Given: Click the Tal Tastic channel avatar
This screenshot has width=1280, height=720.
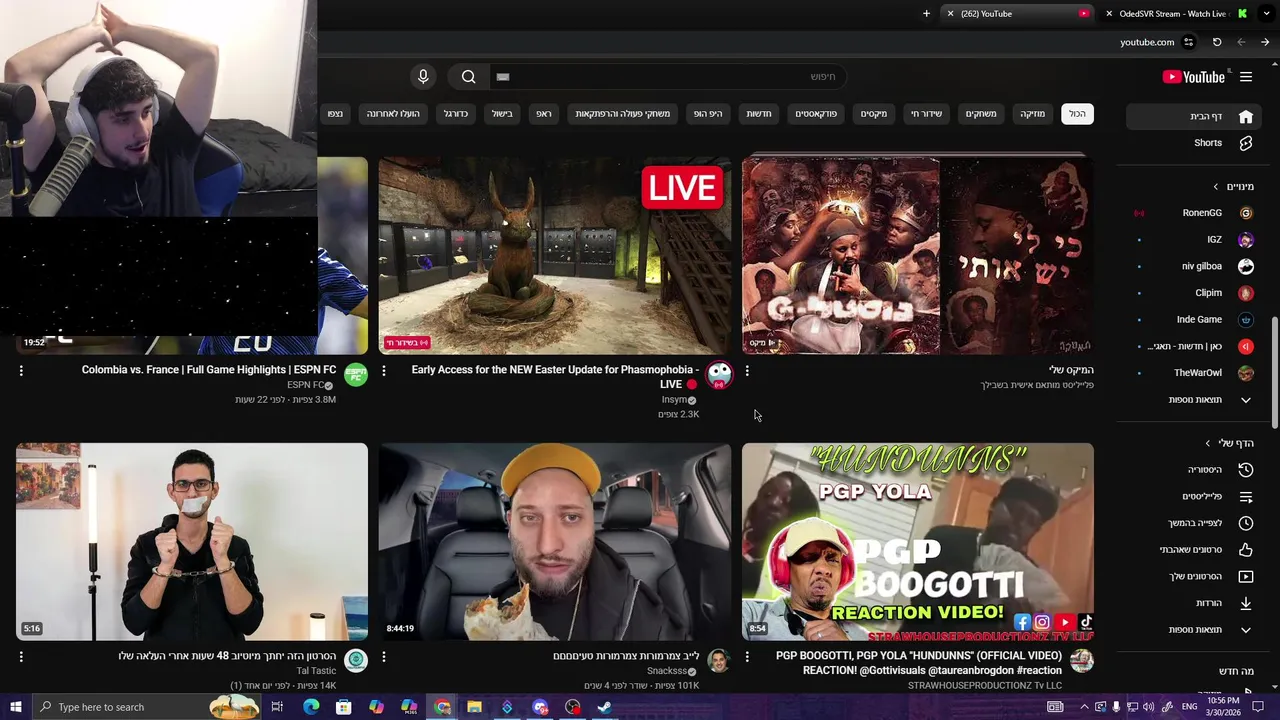Looking at the screenshot, I should click(356, 661).
